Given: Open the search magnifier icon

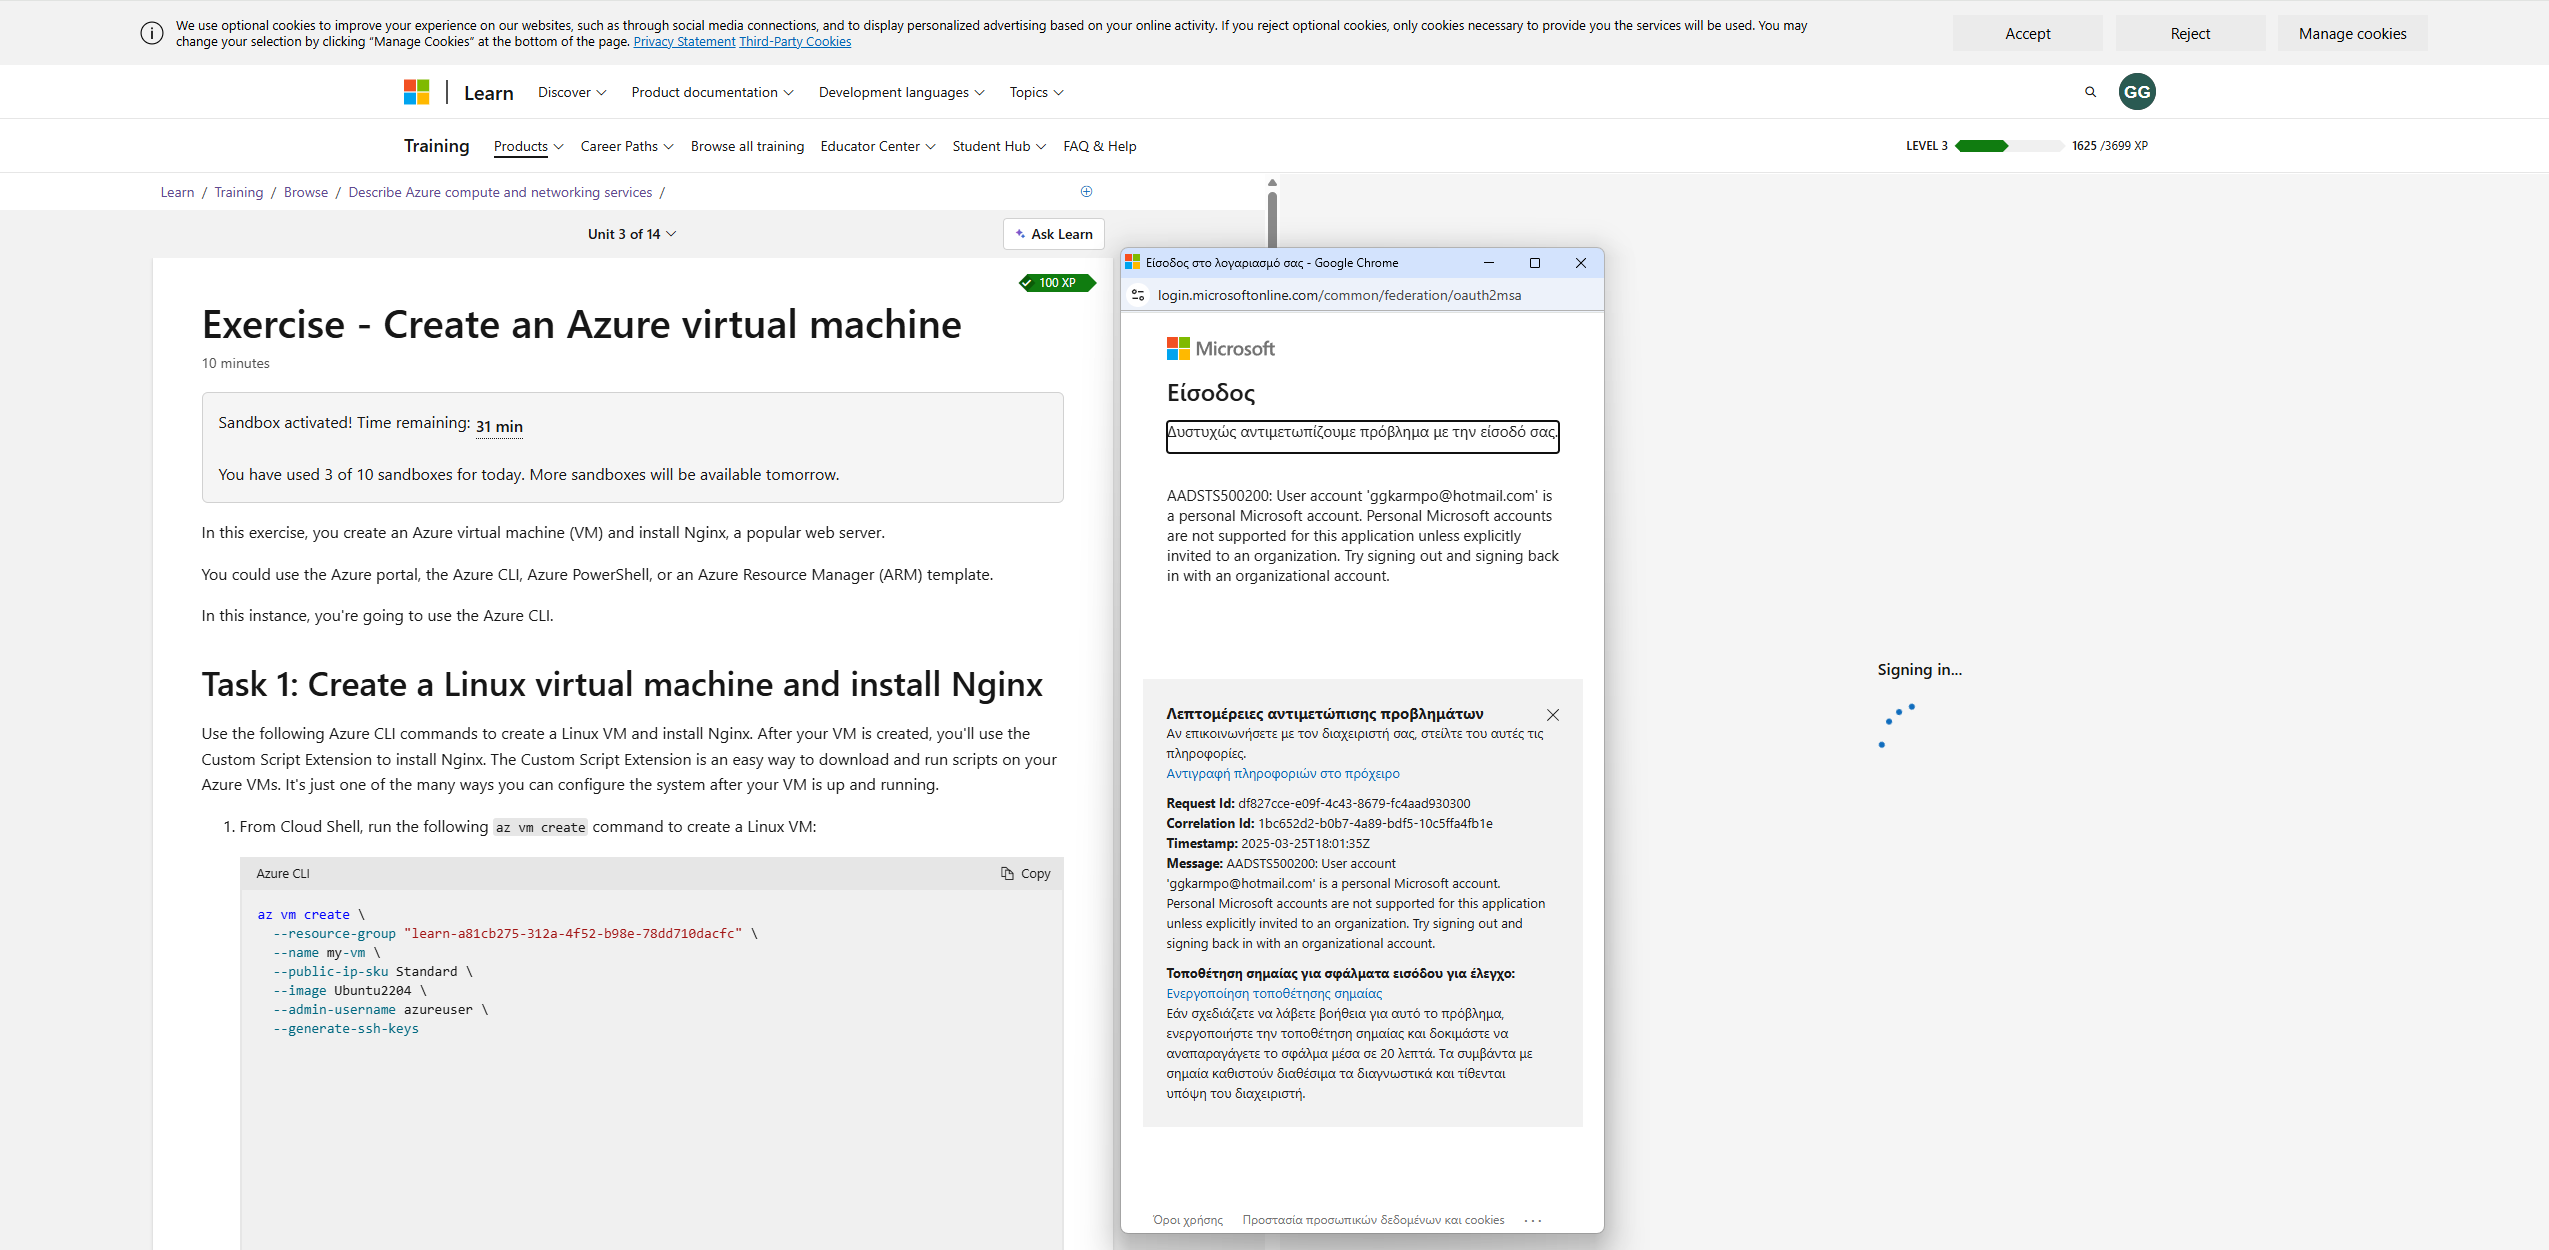Looking at the screenshot, I should click(2090, 92).
